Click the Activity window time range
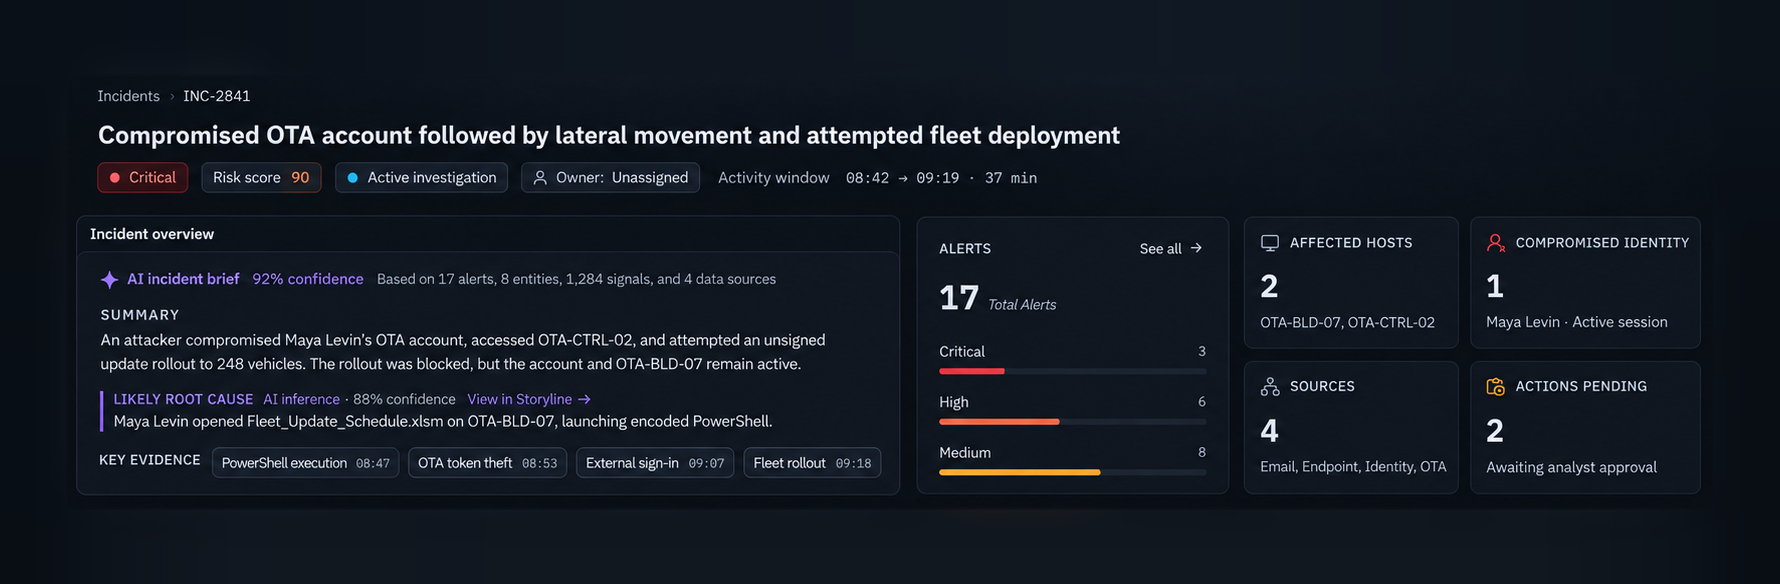 coord(941,178)
